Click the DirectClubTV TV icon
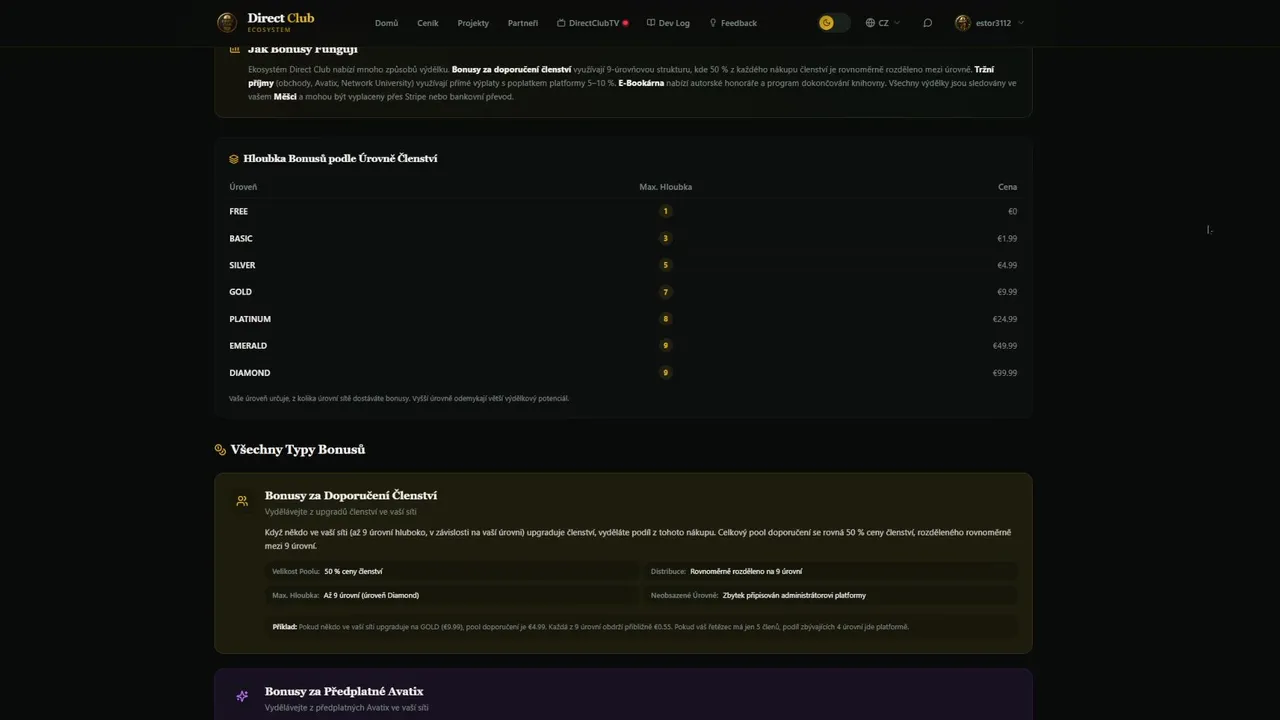The image size is (1280, 720). [561, 23]
